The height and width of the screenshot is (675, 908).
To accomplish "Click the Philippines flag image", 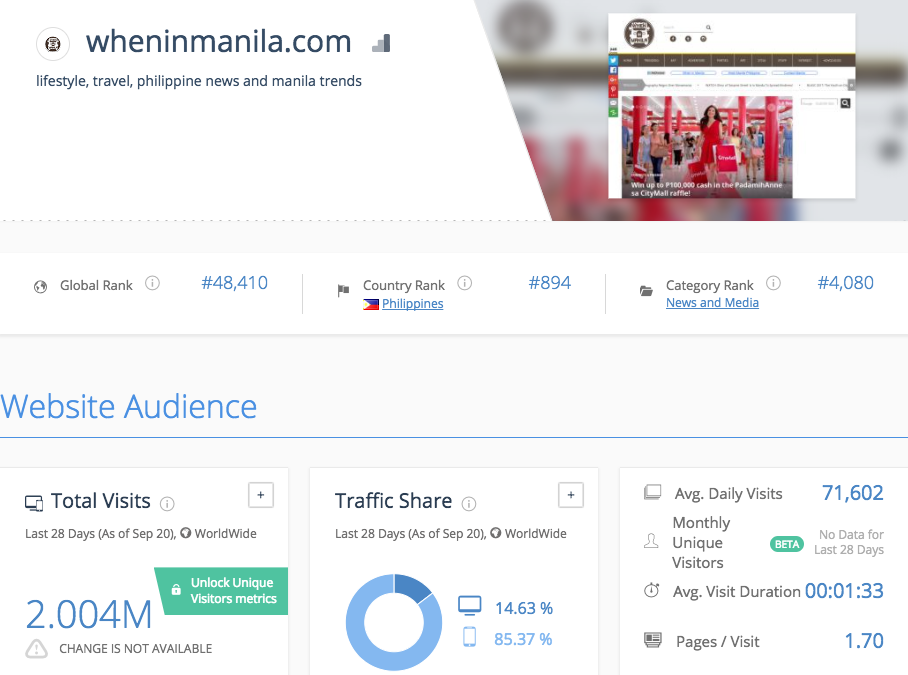I will click(x=371, y=304).
